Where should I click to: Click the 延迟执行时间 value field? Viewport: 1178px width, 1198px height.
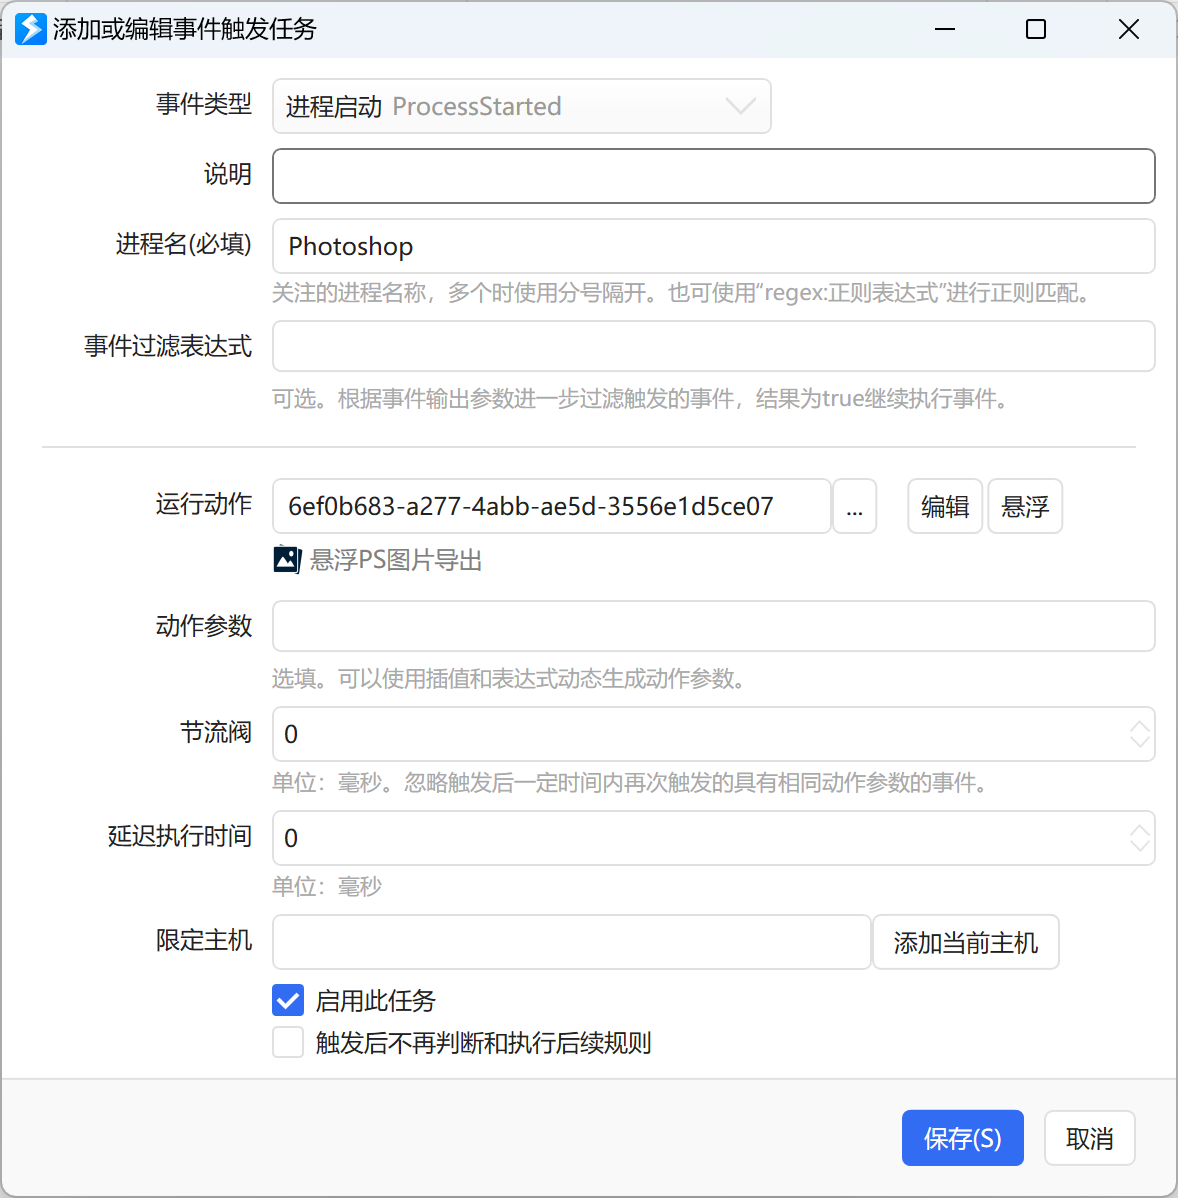coord(714,838)
